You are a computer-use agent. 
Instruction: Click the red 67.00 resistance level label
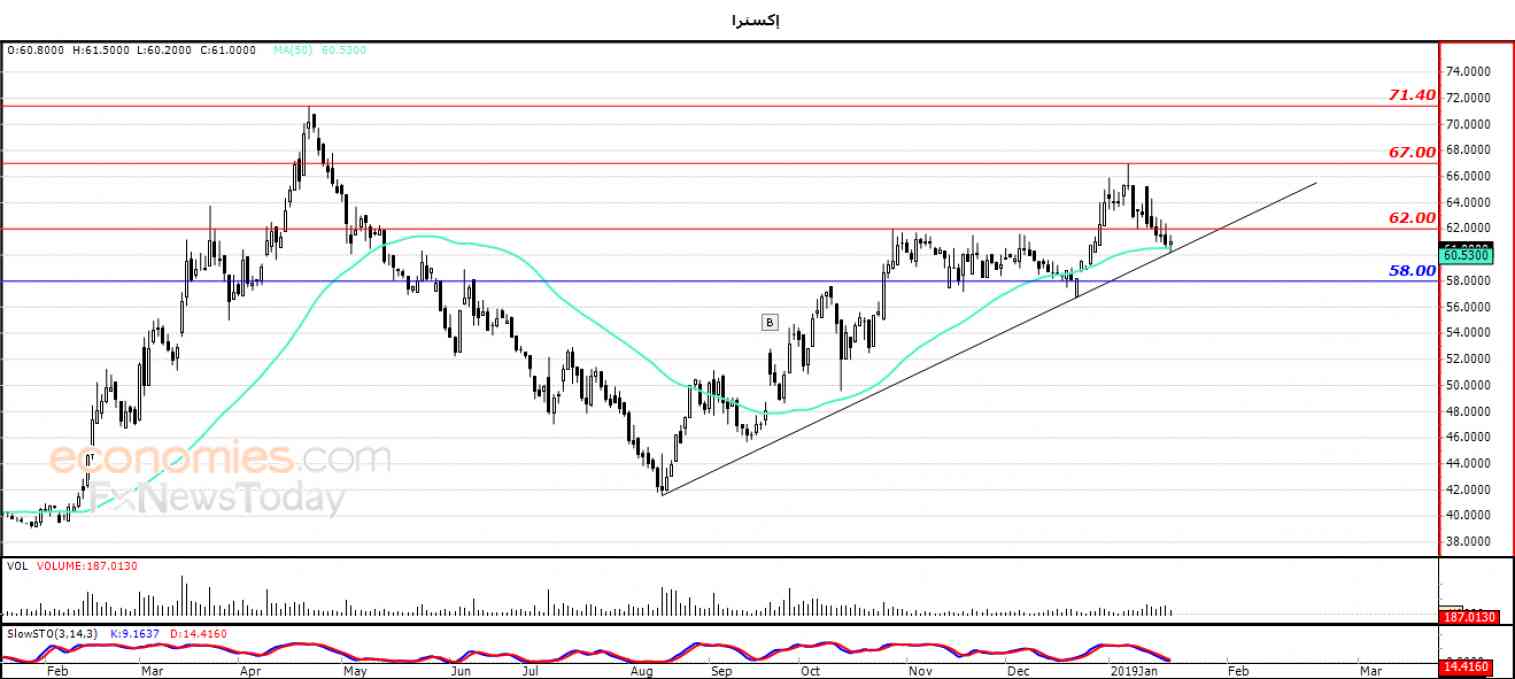tap(1412, 152)
